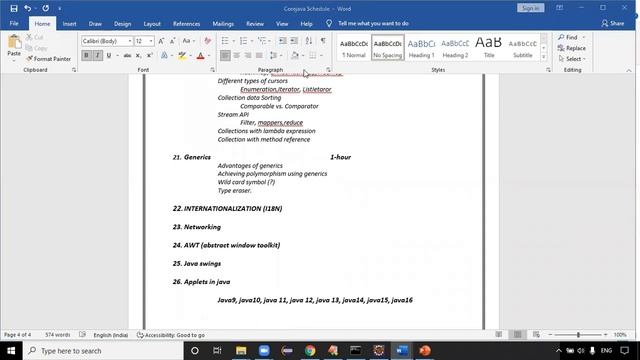Switch to the Insert tab
Image resolution: width=640 pixels, height=360 pixels.
69,24
